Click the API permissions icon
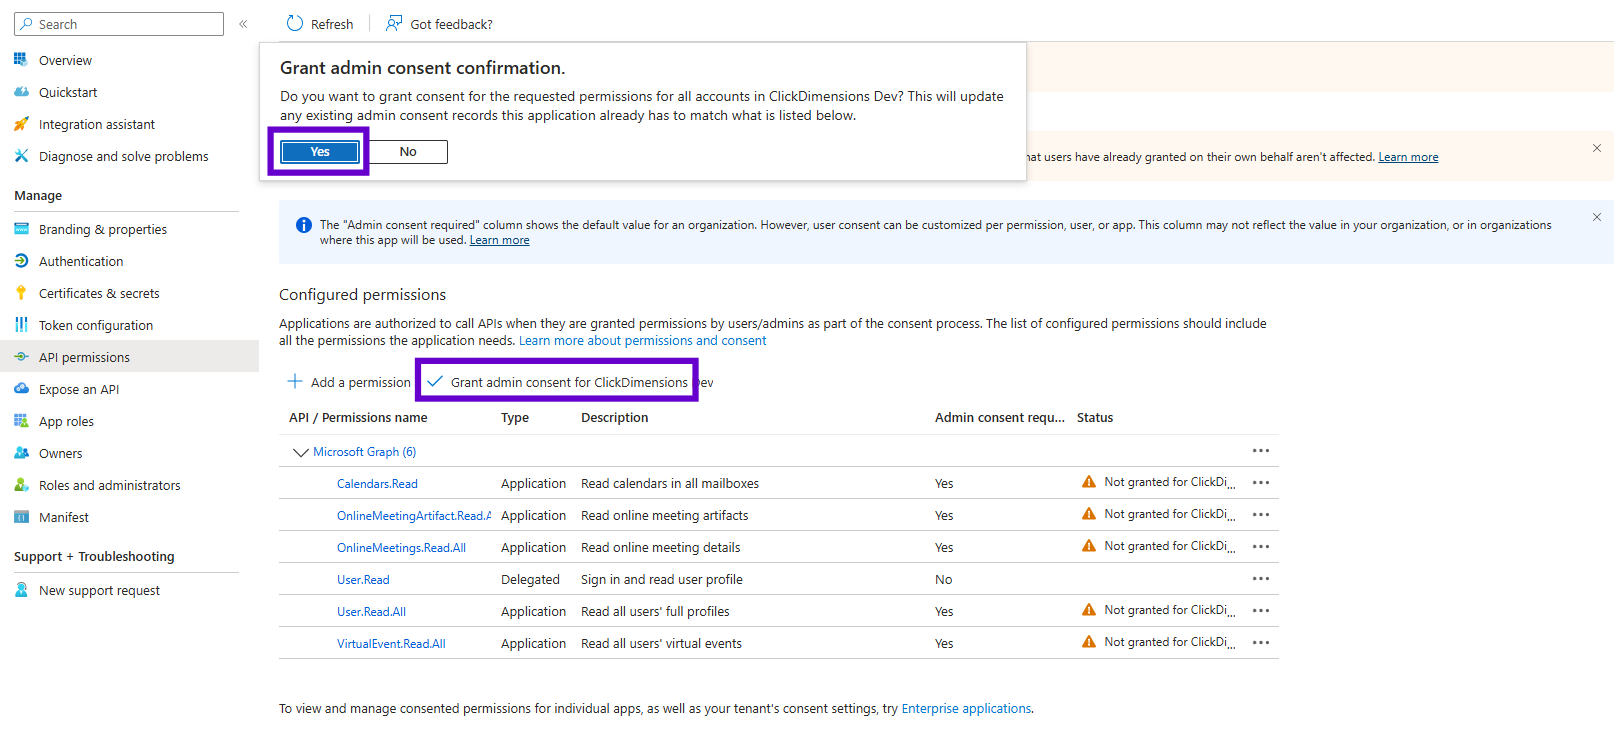Image resolution: width=1621 pixels, height=734 pixels. click(x=21, y=357)
